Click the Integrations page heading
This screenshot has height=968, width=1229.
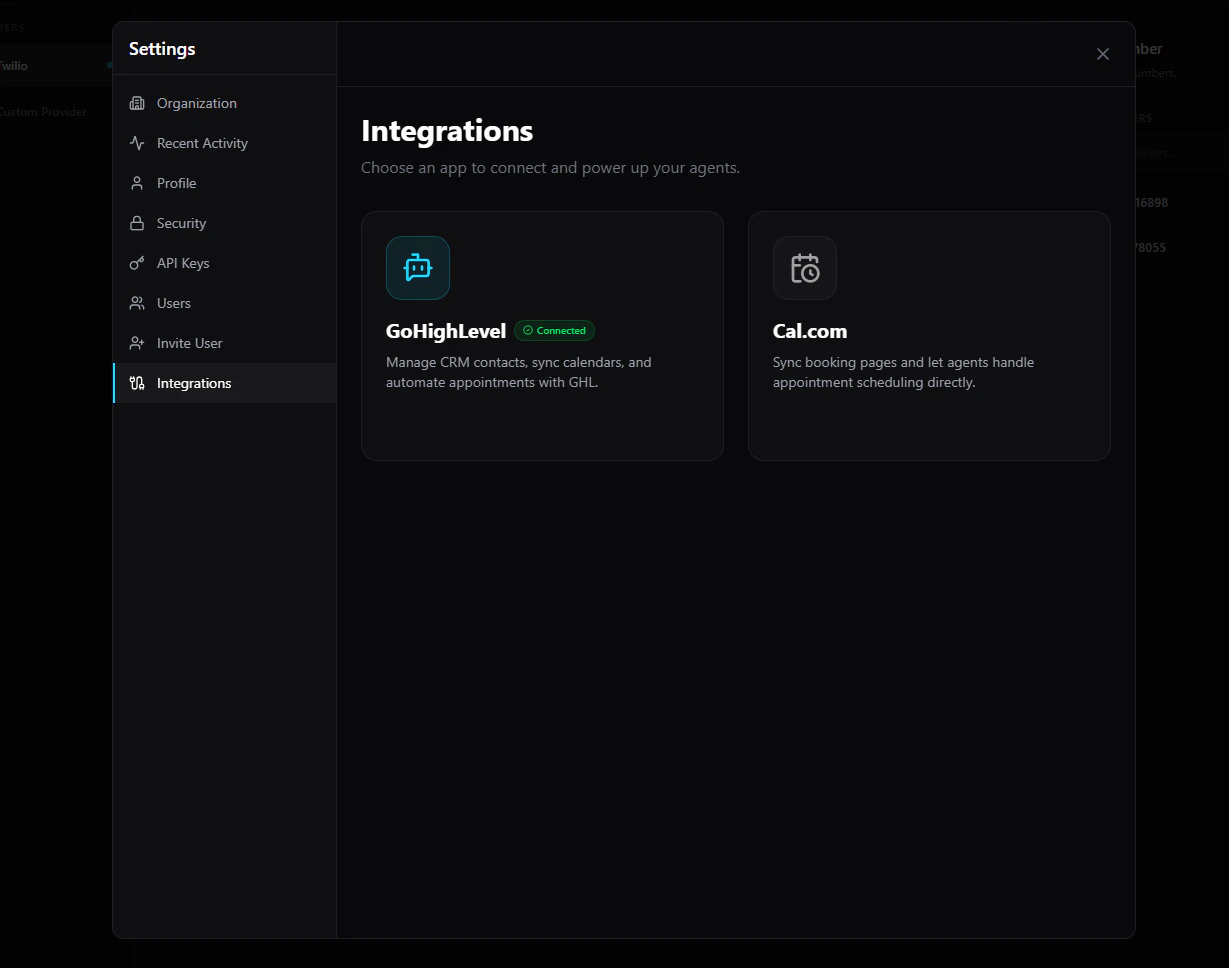[447, 131]
